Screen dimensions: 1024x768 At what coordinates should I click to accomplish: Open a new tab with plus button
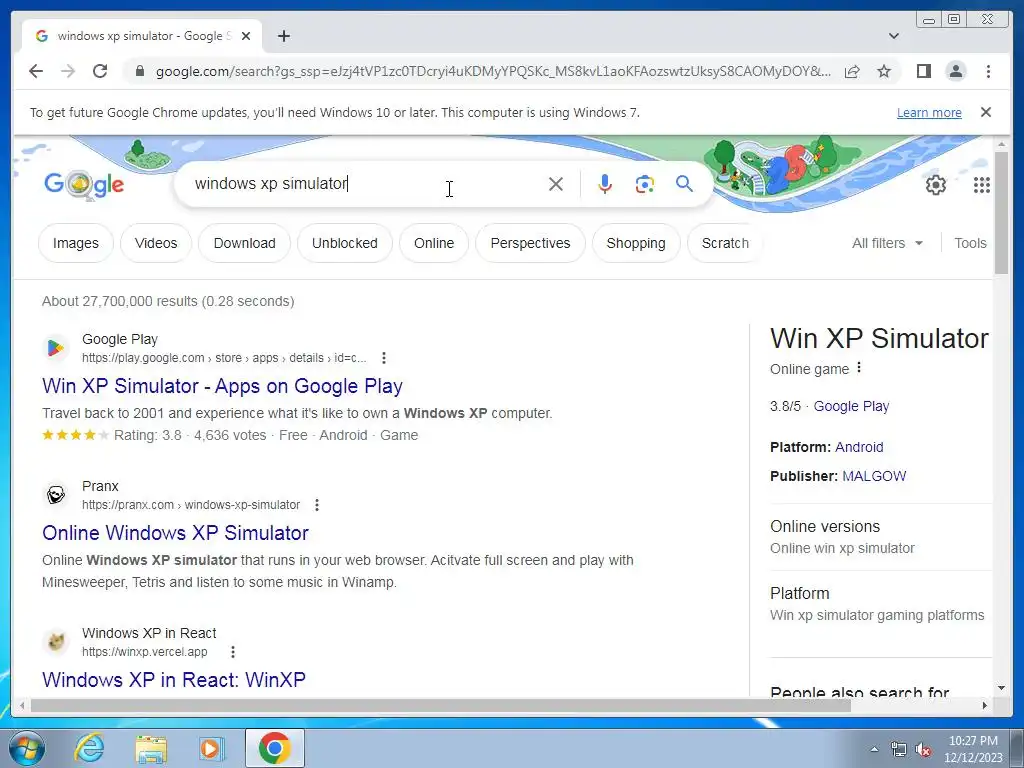pos(283,36)
